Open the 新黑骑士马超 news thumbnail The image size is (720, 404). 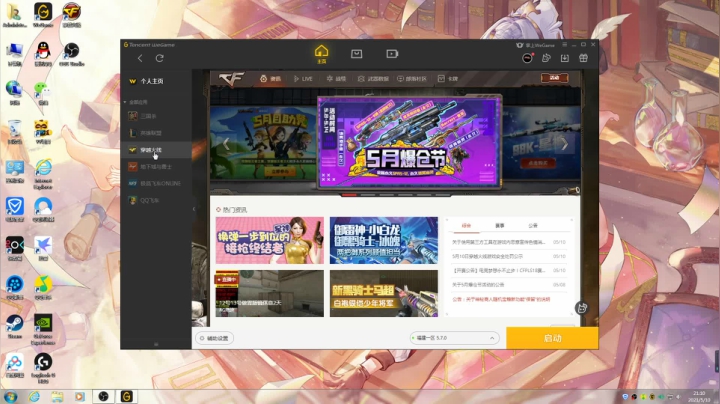click(384, 293)
